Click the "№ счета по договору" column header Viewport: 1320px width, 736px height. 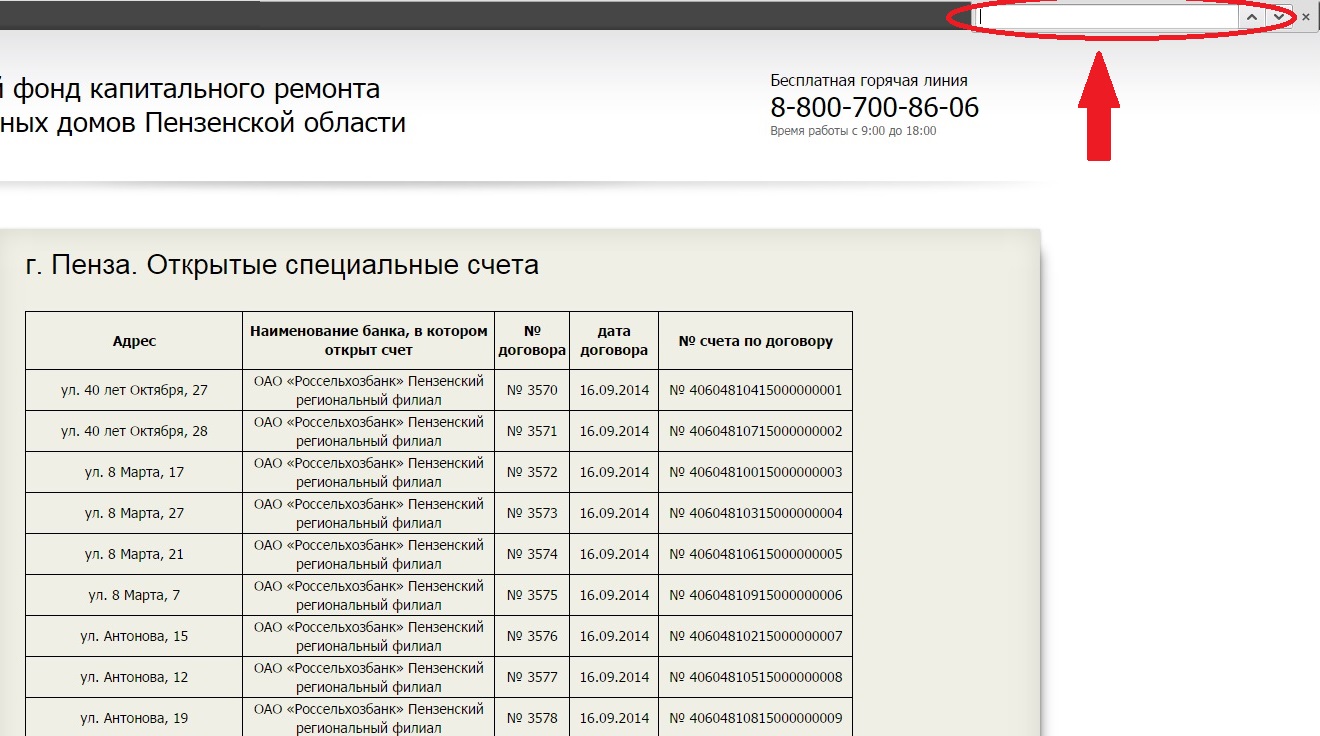[x=755, y=341]
